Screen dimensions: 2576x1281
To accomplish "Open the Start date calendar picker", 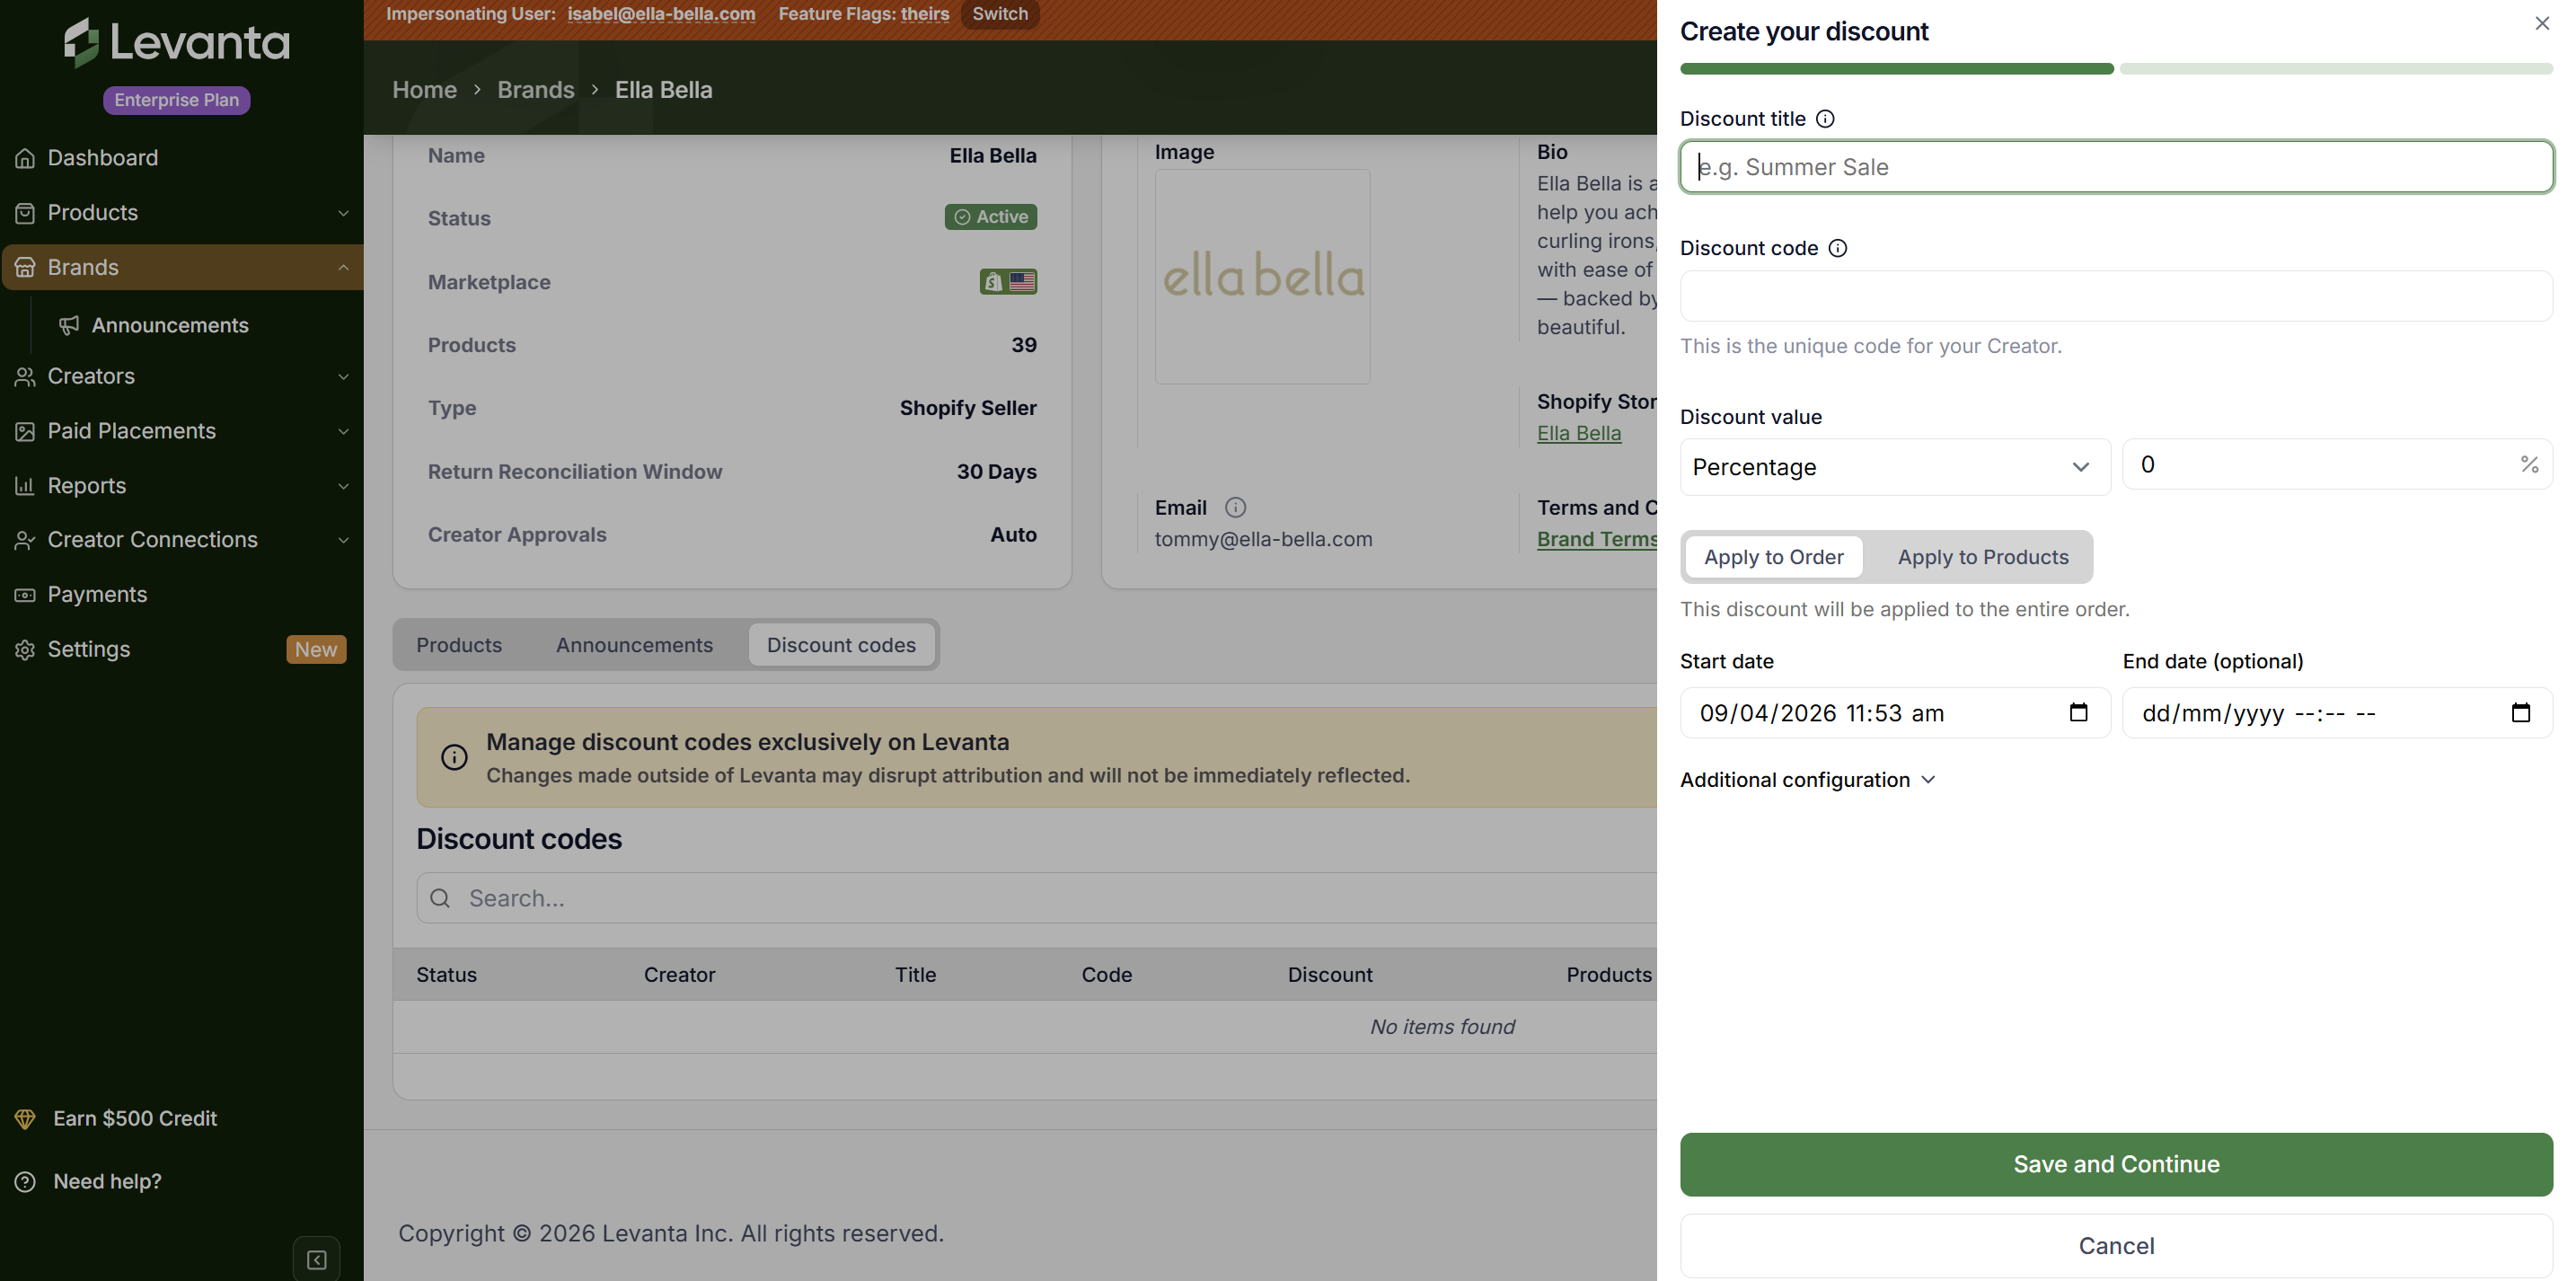I will 2078,712.
